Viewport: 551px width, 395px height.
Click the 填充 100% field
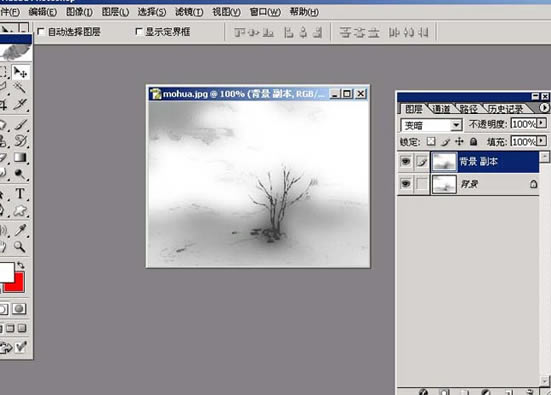523,142
